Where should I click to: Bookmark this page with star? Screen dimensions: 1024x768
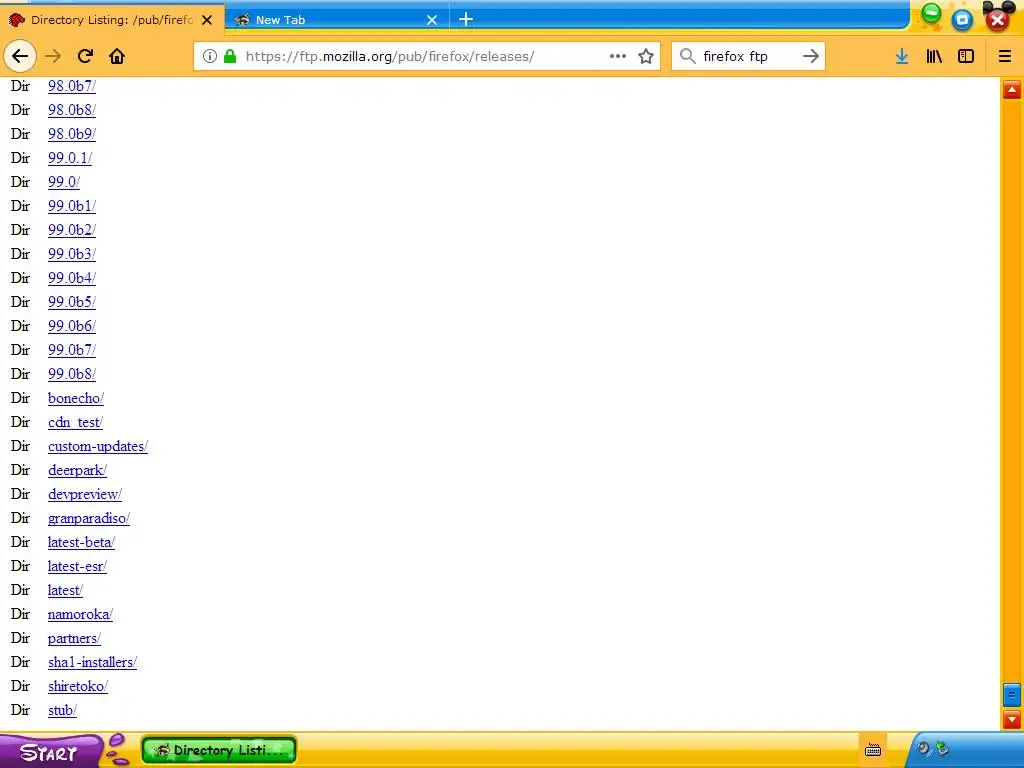[646, 56]
